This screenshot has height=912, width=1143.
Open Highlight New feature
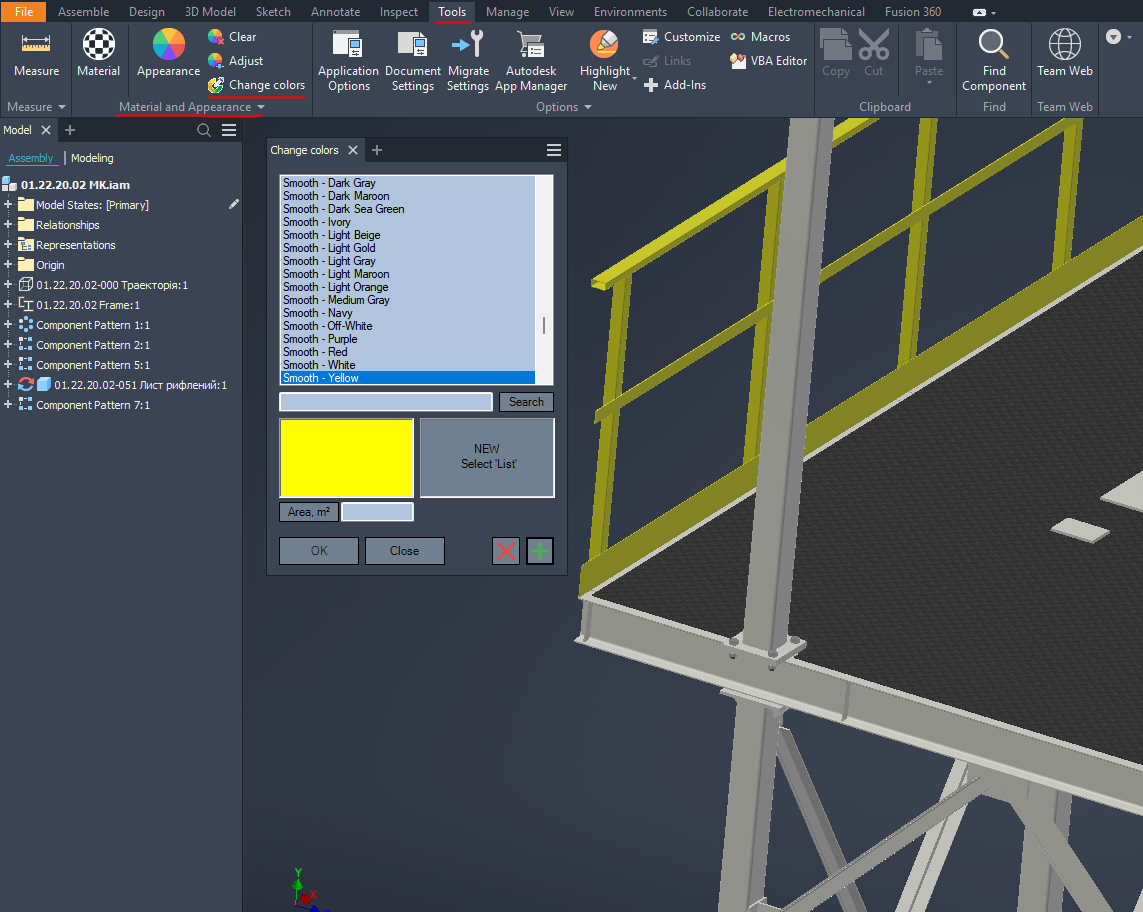[604, 61]
